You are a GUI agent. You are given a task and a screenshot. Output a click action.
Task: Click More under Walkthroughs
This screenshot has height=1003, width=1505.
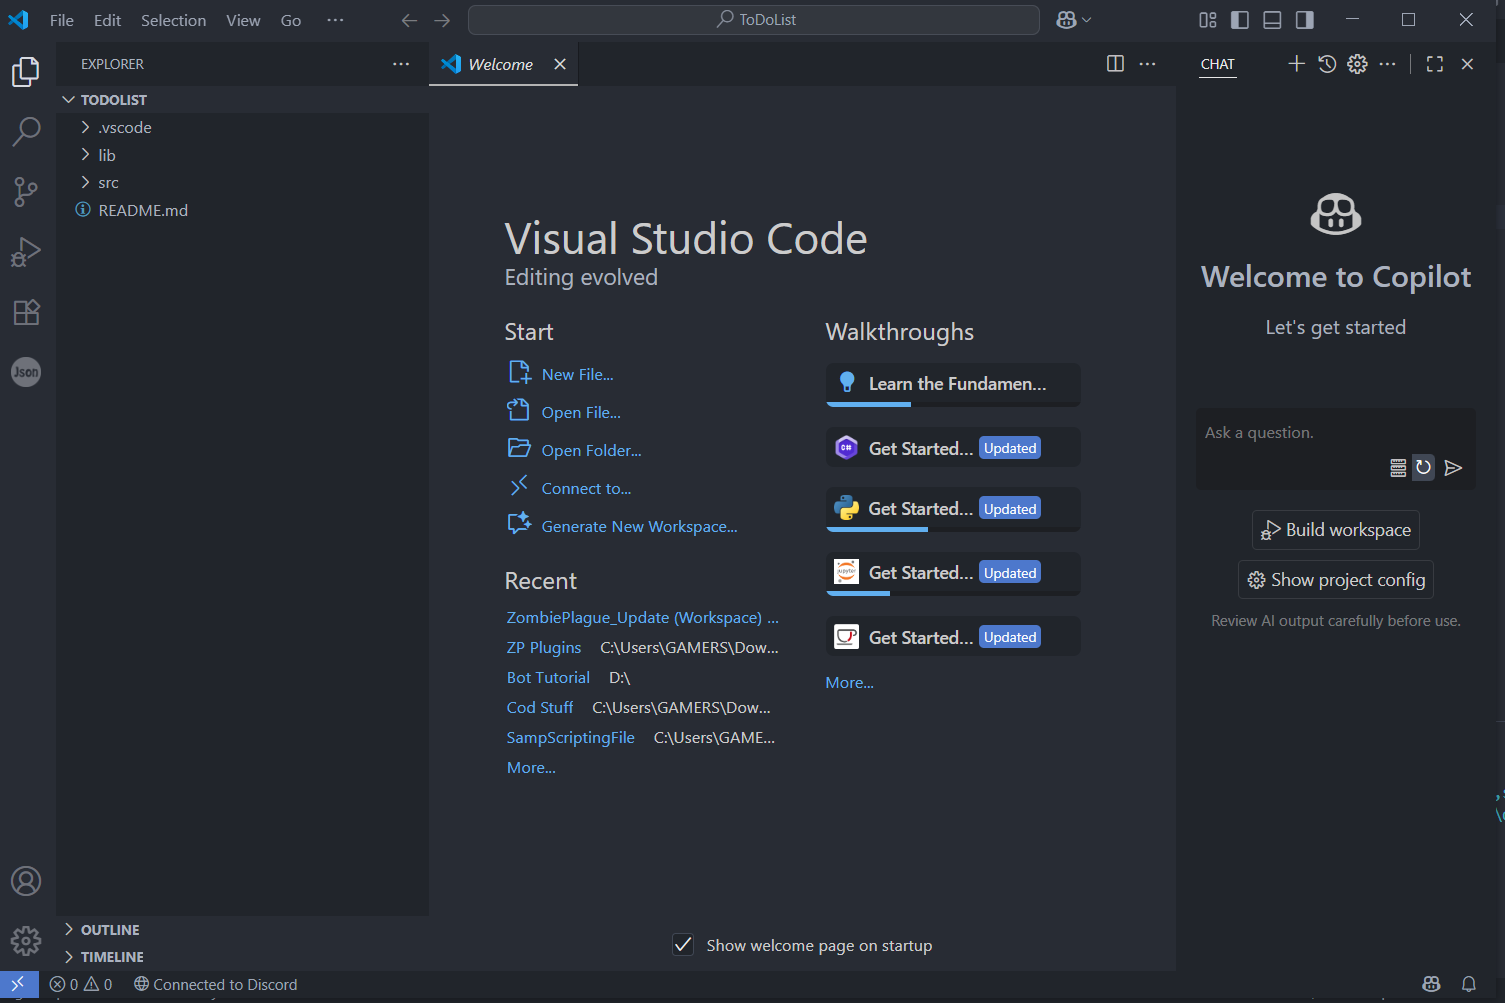(x=849, y=683)
